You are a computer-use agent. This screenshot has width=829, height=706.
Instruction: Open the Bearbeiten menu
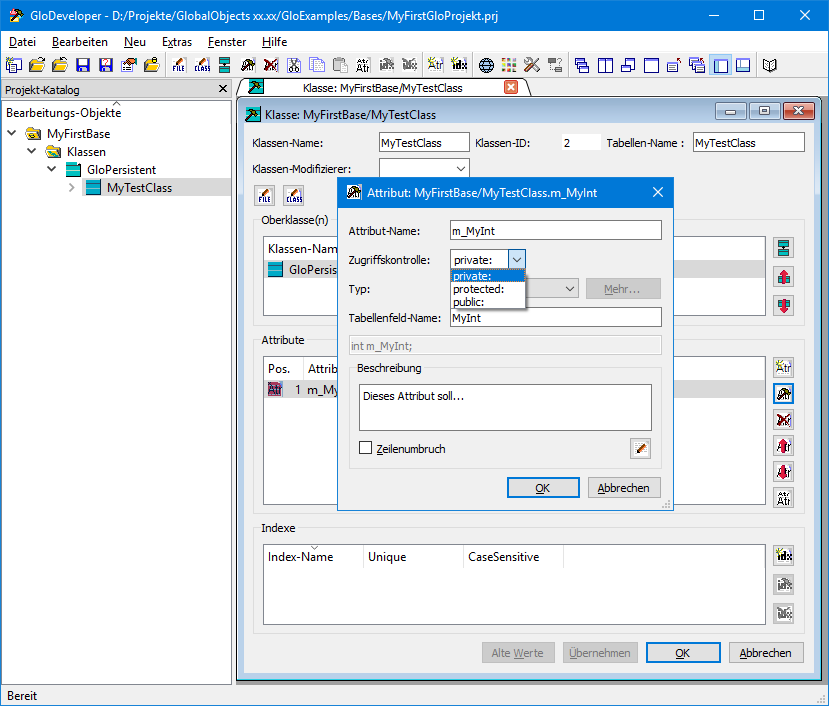pos(80,42)
